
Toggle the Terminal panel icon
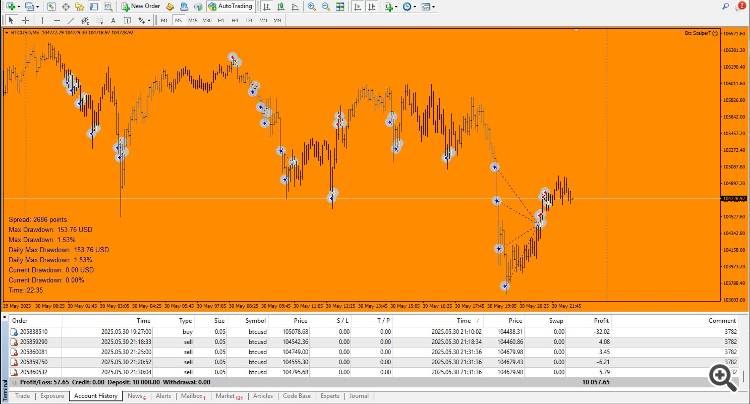[94, 7]
